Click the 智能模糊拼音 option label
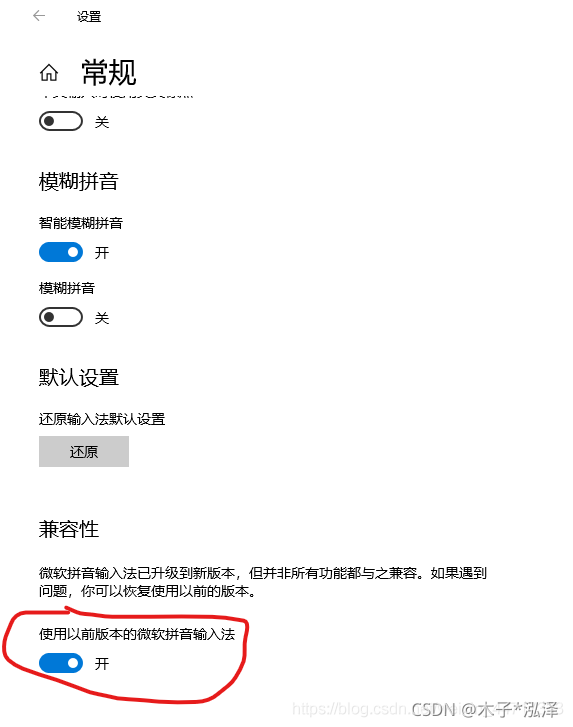 [81, 223]
